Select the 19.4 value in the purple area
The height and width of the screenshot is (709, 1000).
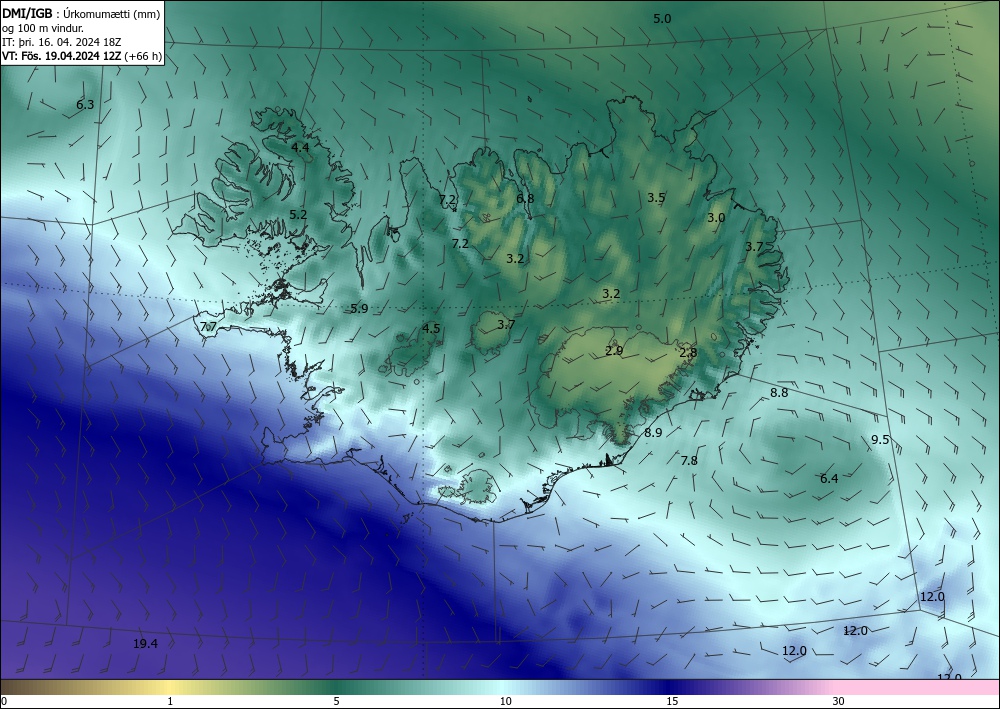coord(145,644)
